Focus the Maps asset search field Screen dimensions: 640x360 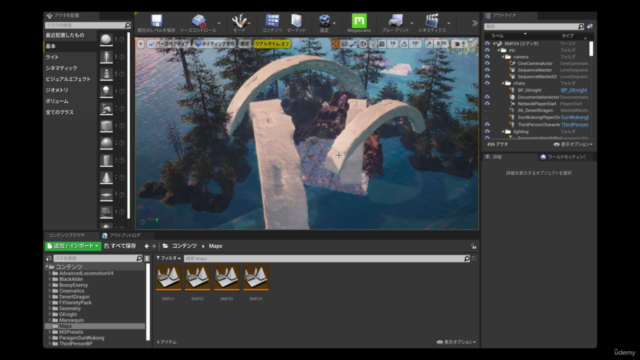tap(327, 259)
